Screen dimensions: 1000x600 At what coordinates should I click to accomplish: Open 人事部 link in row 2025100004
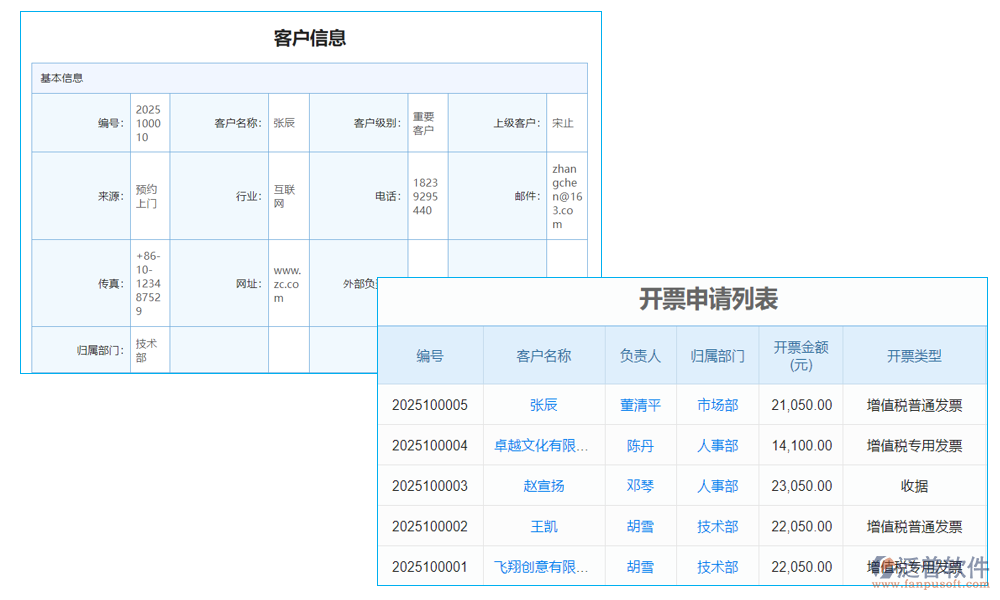tap(717, 446)
